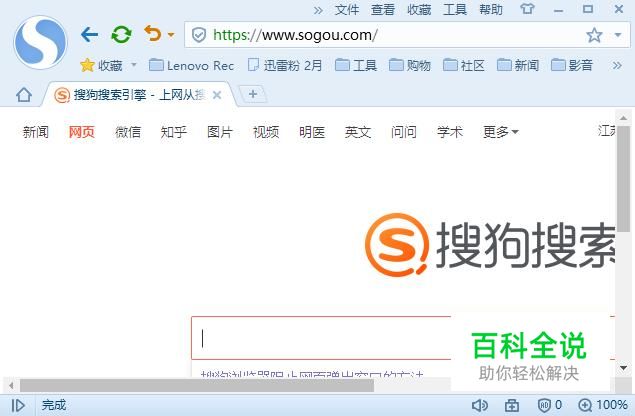Open the 新闻 link in the page navigation
Viewport: 635px width, 416px height.
[36, 132]
